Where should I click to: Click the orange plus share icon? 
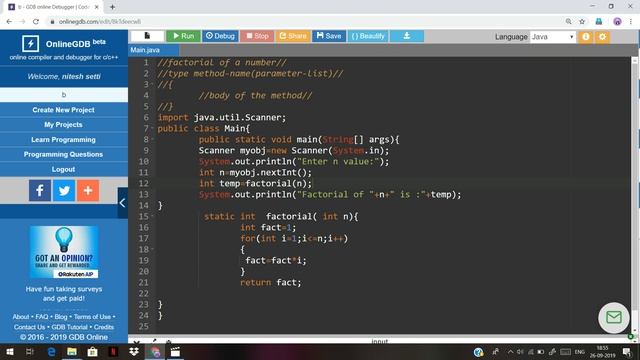[88, 191]
